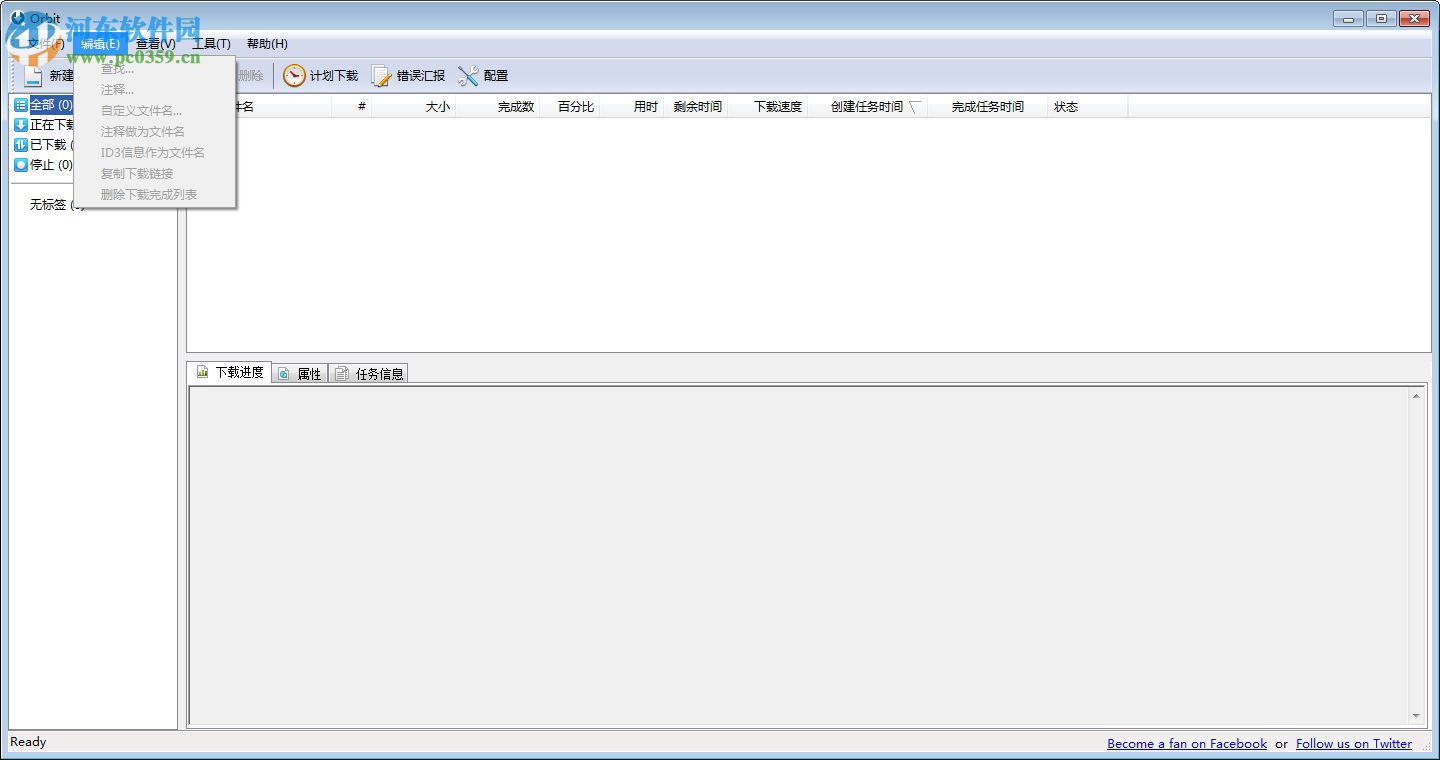Create a new download with the 新建 icon
The image size is (1440, 760).
coord(35,75)
